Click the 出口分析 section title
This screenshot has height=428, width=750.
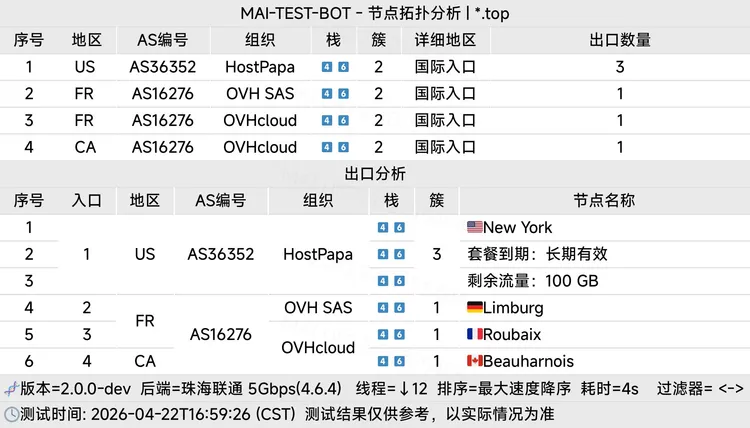pos(375,174)
